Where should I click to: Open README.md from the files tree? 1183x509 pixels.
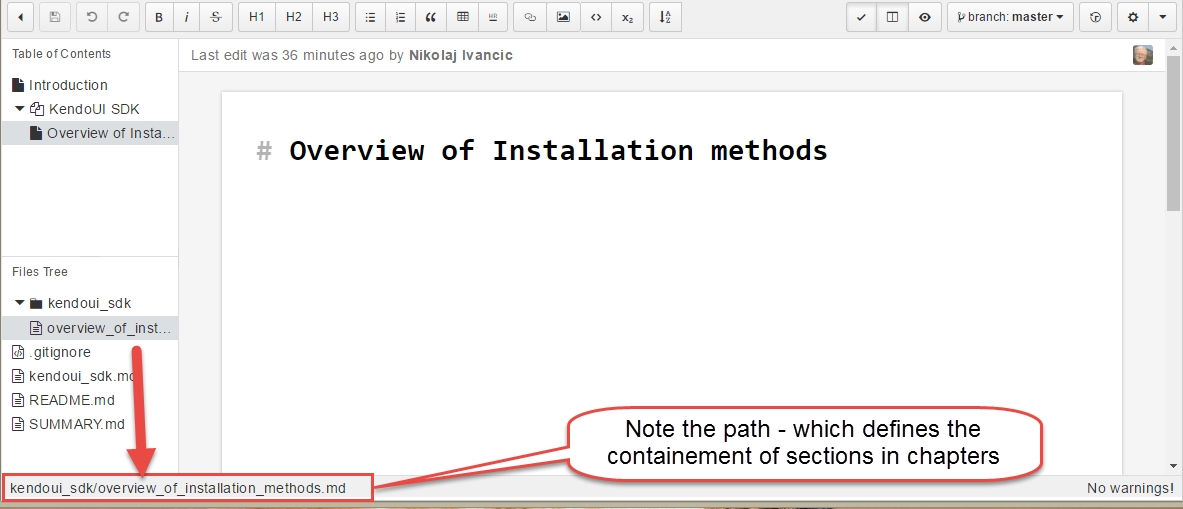pyautogui.click(x=71, y=400)
